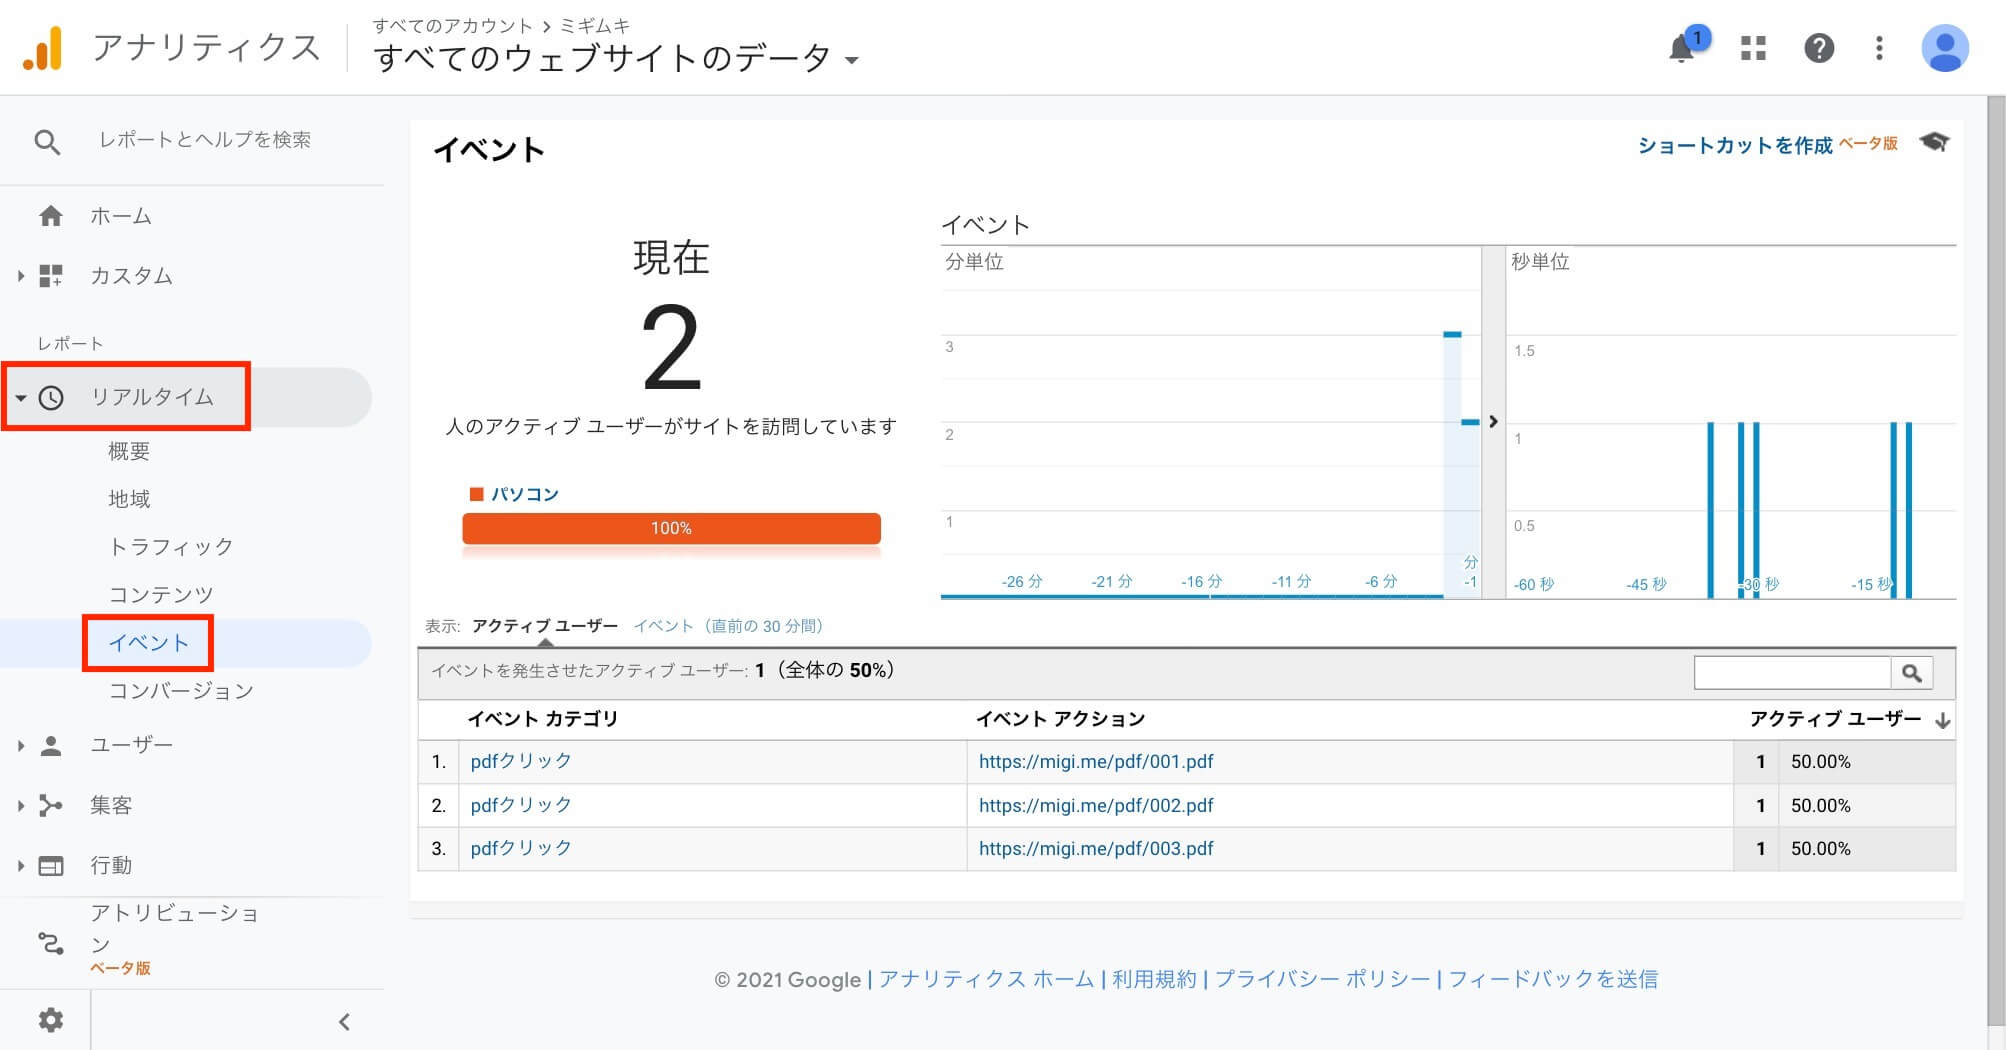
Task: Expand the カスタム section arrow
Action: (20, 276)
